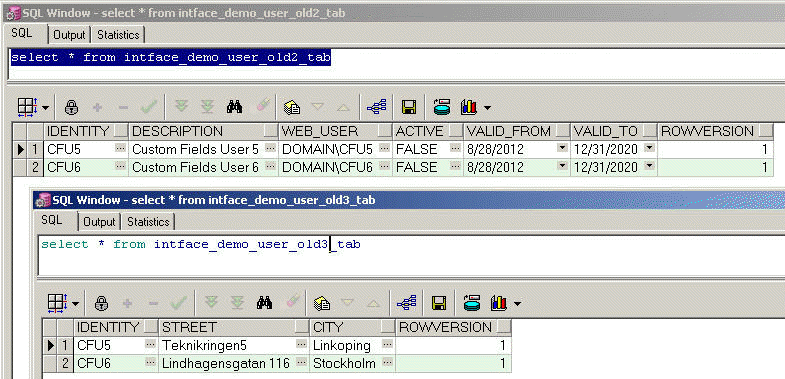Click ellipsis button beside Stockholm

(387, 362)
